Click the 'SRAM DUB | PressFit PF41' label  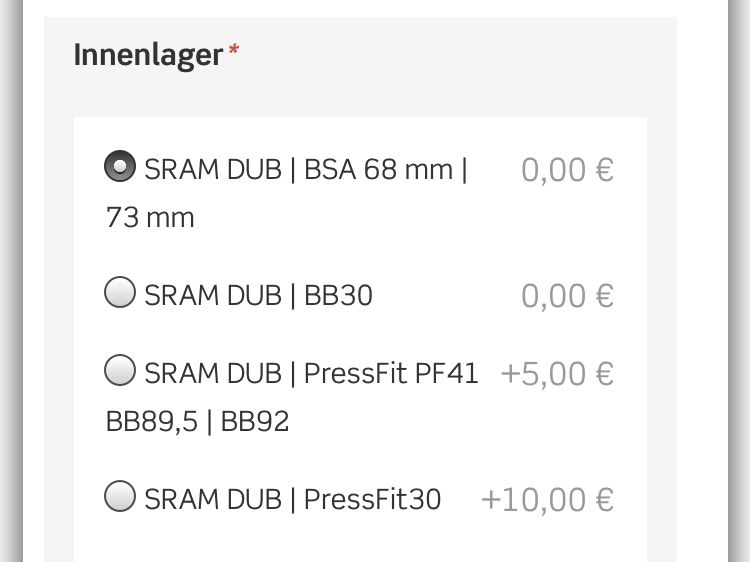[311, 374]
